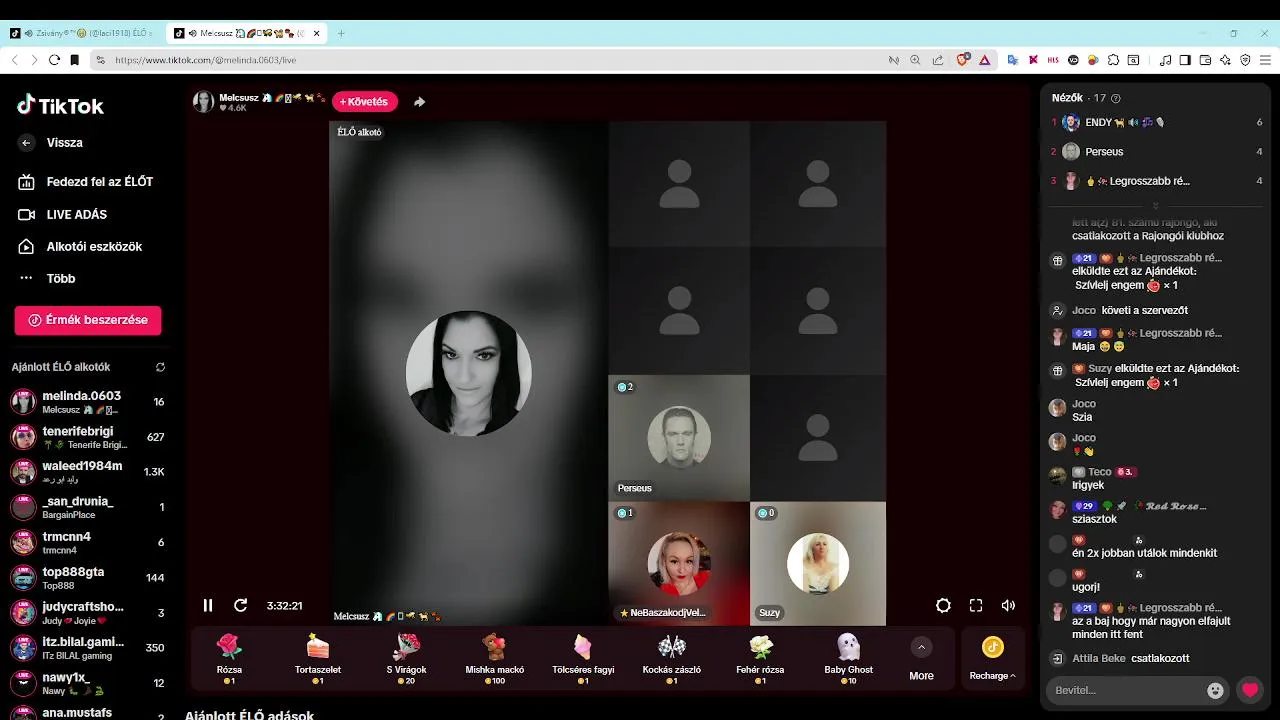Open trmcnn4 live channel

(88, 542)
